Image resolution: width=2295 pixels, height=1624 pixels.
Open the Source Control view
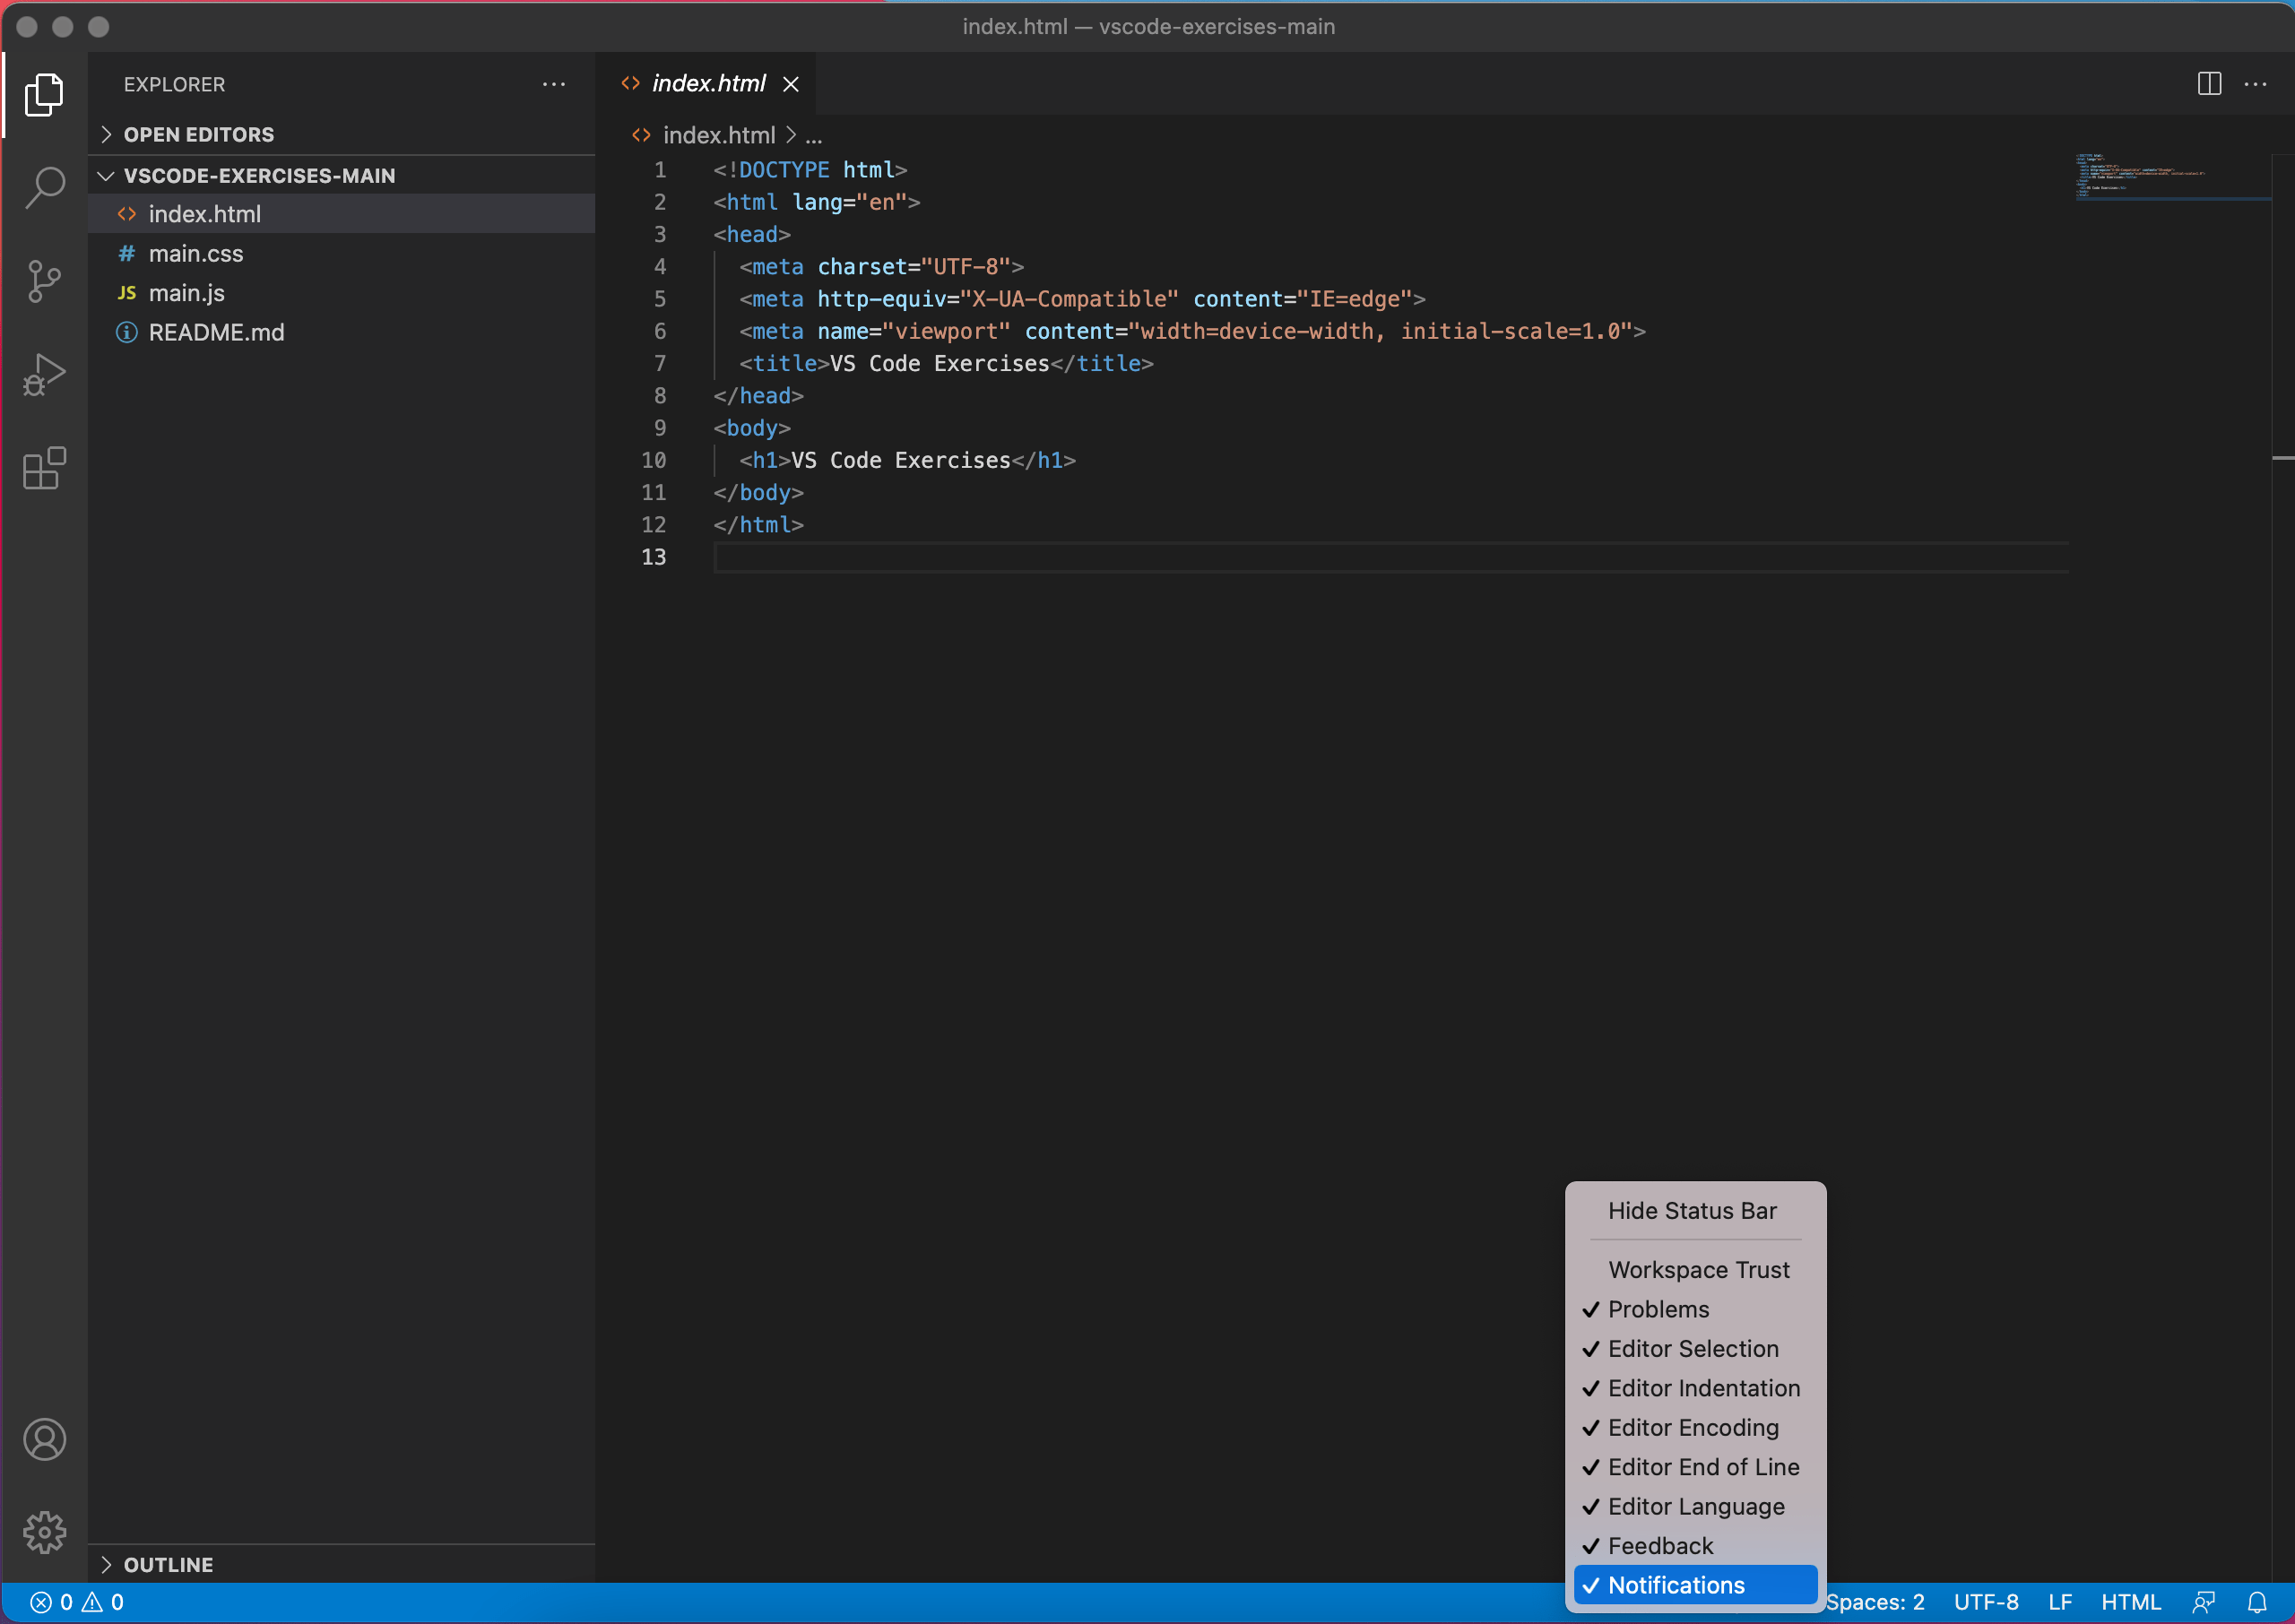[45, 281]
